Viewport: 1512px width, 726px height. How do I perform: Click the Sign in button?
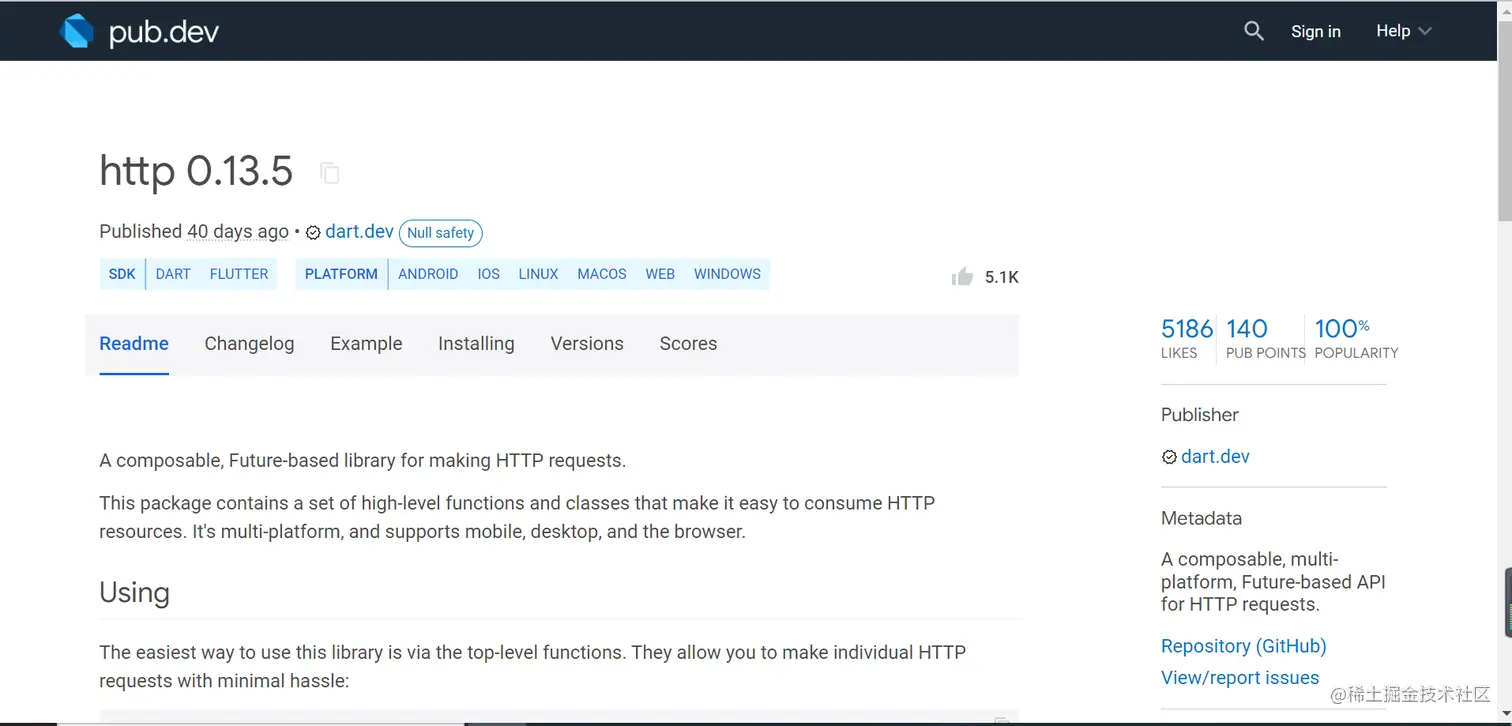(x=1316, y=31)
